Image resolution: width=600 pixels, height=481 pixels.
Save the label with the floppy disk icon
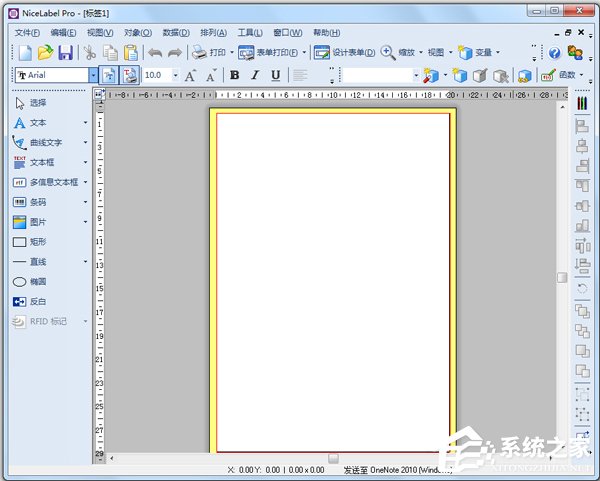pos(65,52)
